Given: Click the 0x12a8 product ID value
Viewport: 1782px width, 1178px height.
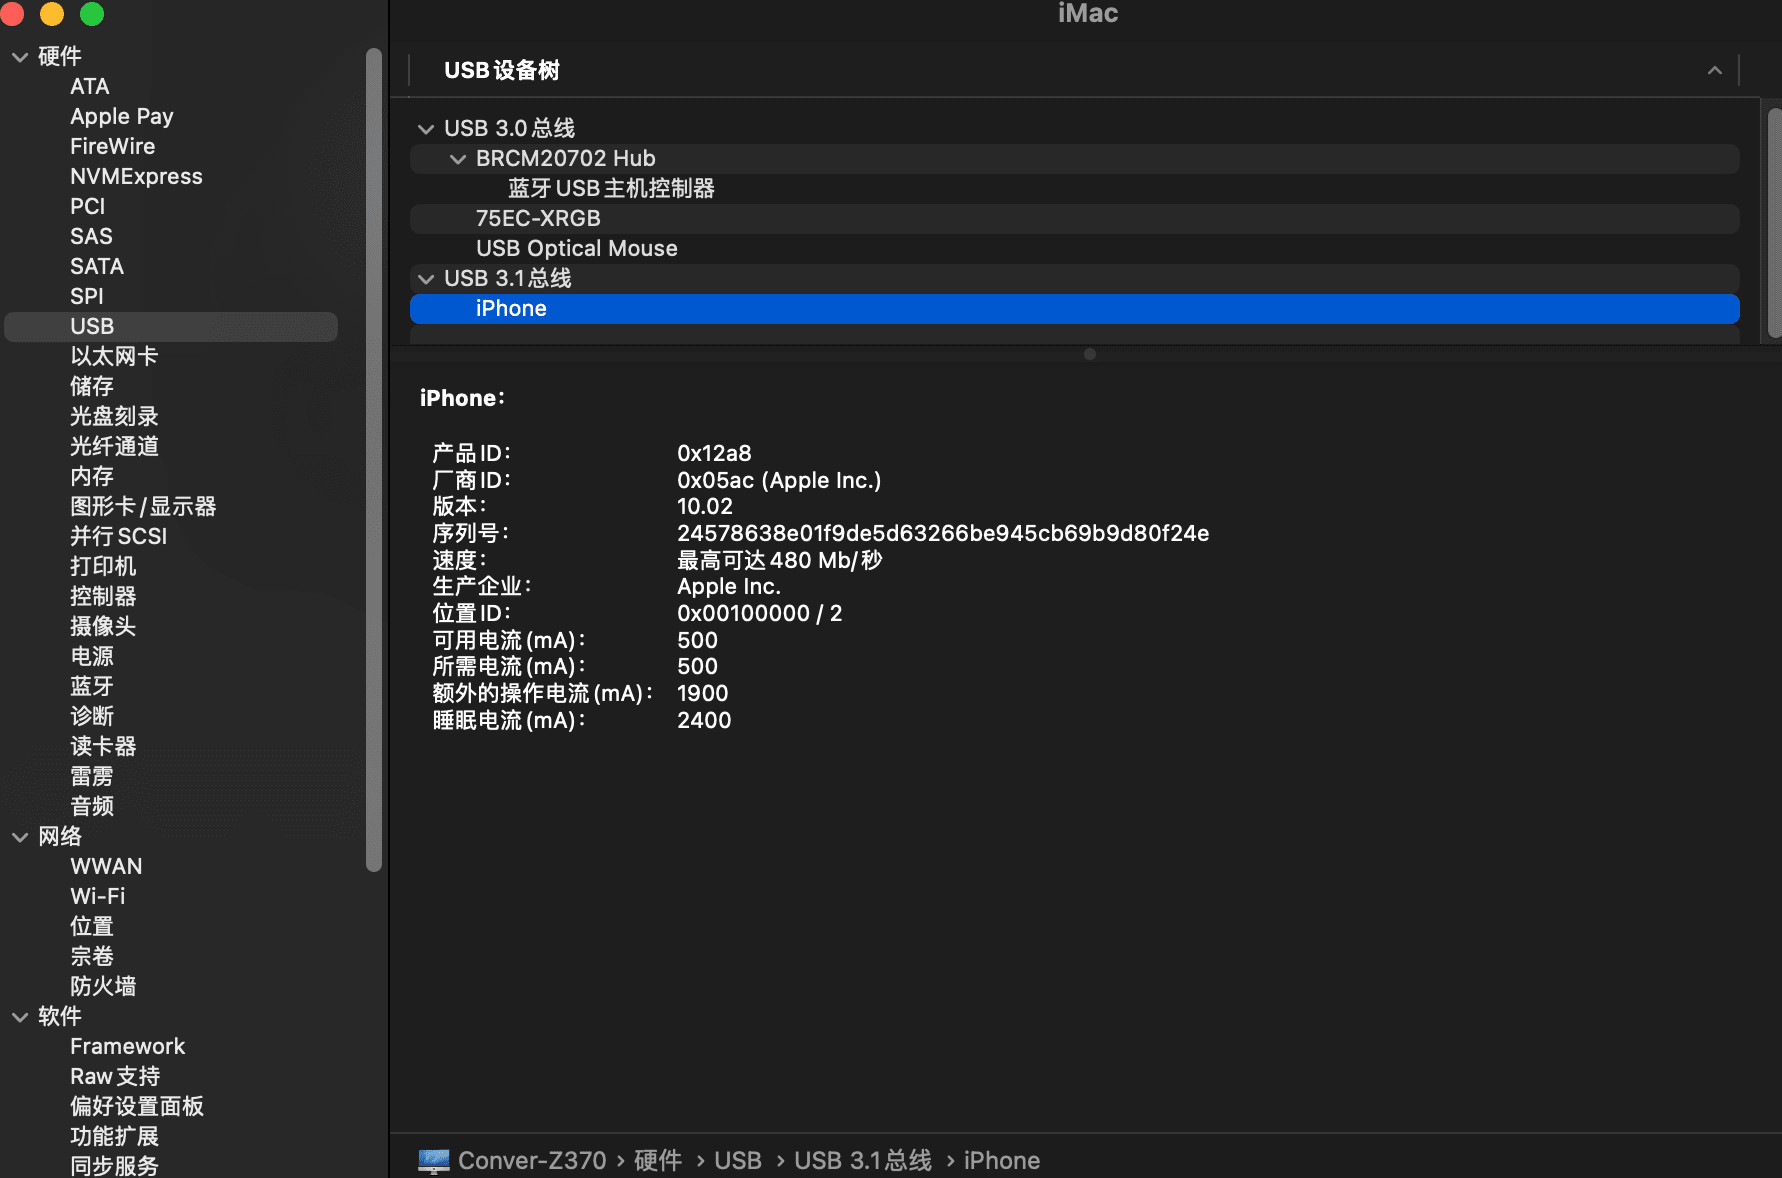Looking at the screenshot, I should point(714,454).
